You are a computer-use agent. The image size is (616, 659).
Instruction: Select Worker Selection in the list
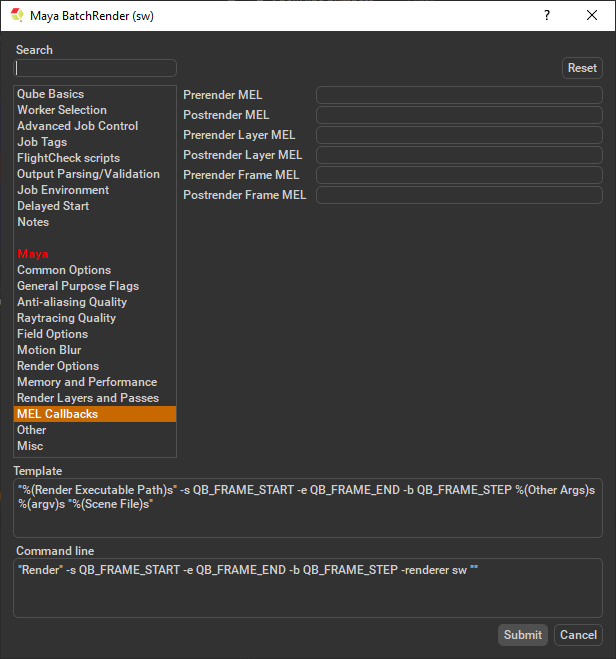62,110
